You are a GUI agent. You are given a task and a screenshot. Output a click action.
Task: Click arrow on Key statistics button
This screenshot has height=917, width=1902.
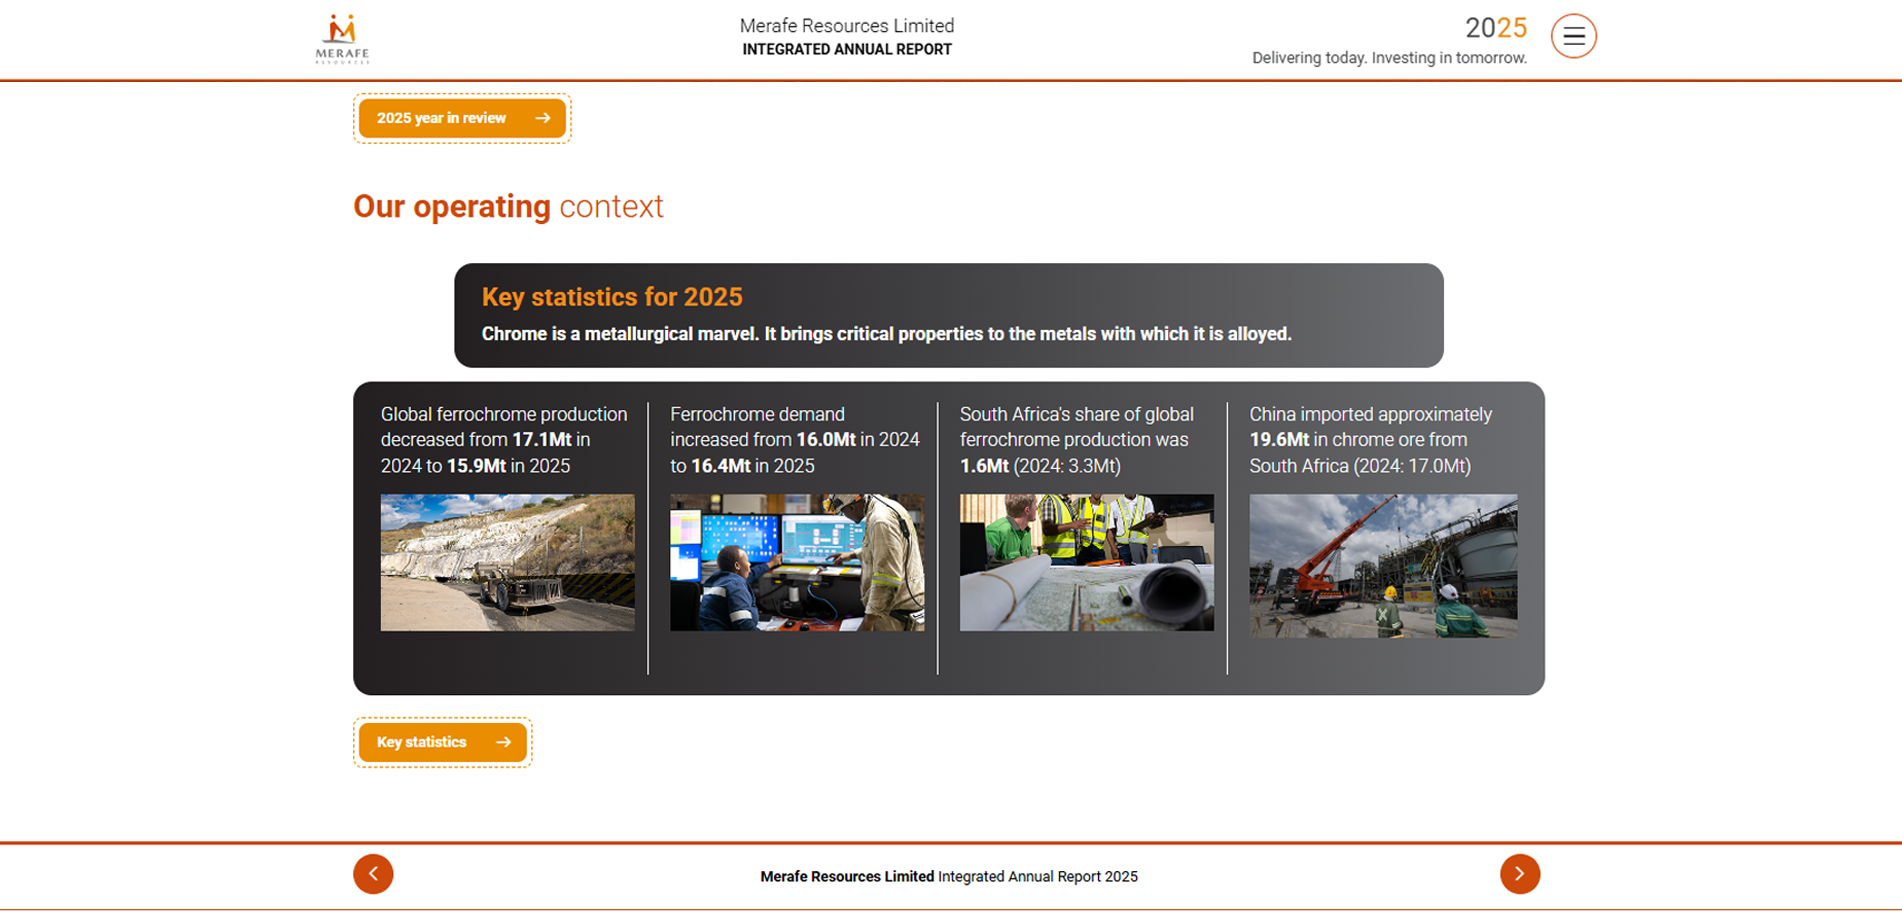[x=504, y=742]
